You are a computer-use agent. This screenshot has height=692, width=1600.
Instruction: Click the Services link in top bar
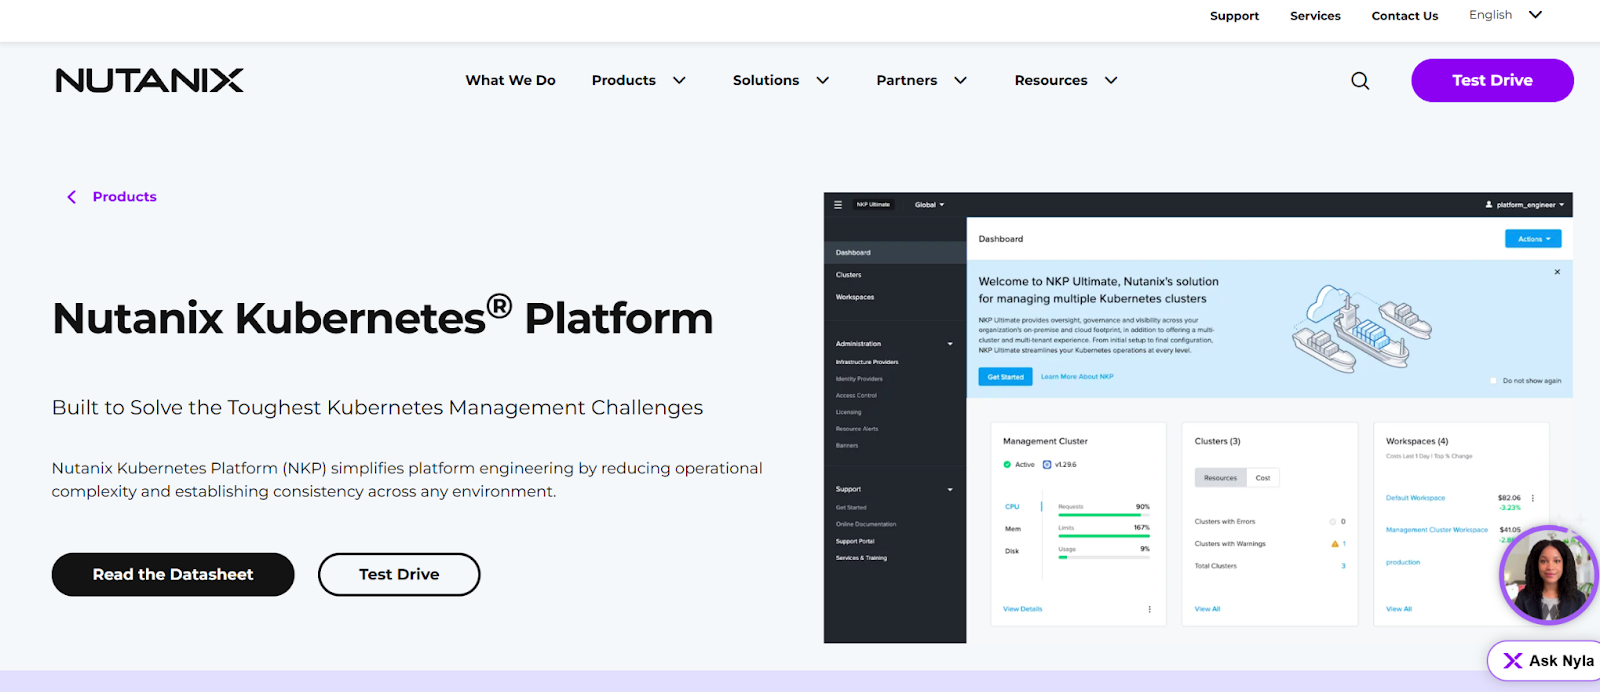(1315, 16)
